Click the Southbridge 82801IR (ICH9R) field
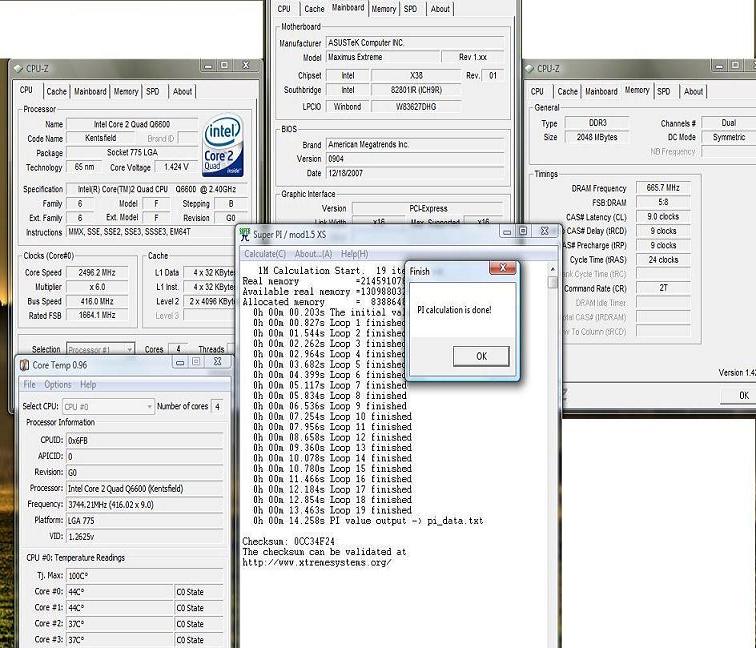Image resolution: width=756 pixels, height=648 pixels. click(416, 90)
